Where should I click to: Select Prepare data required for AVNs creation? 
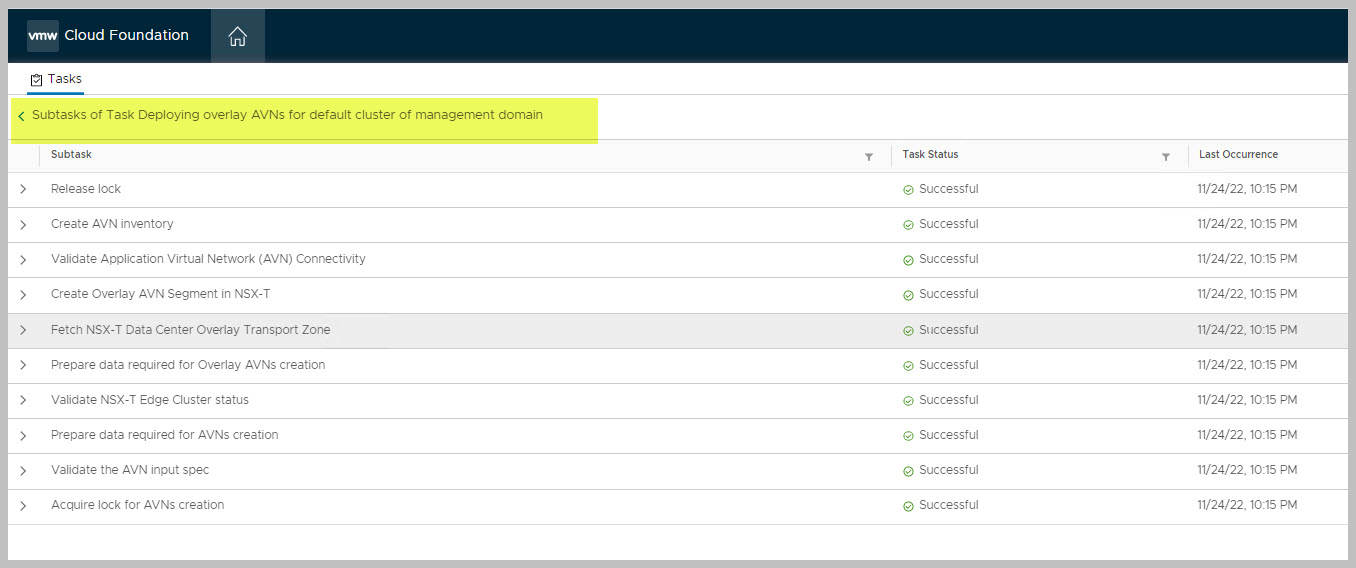point(164,435)
